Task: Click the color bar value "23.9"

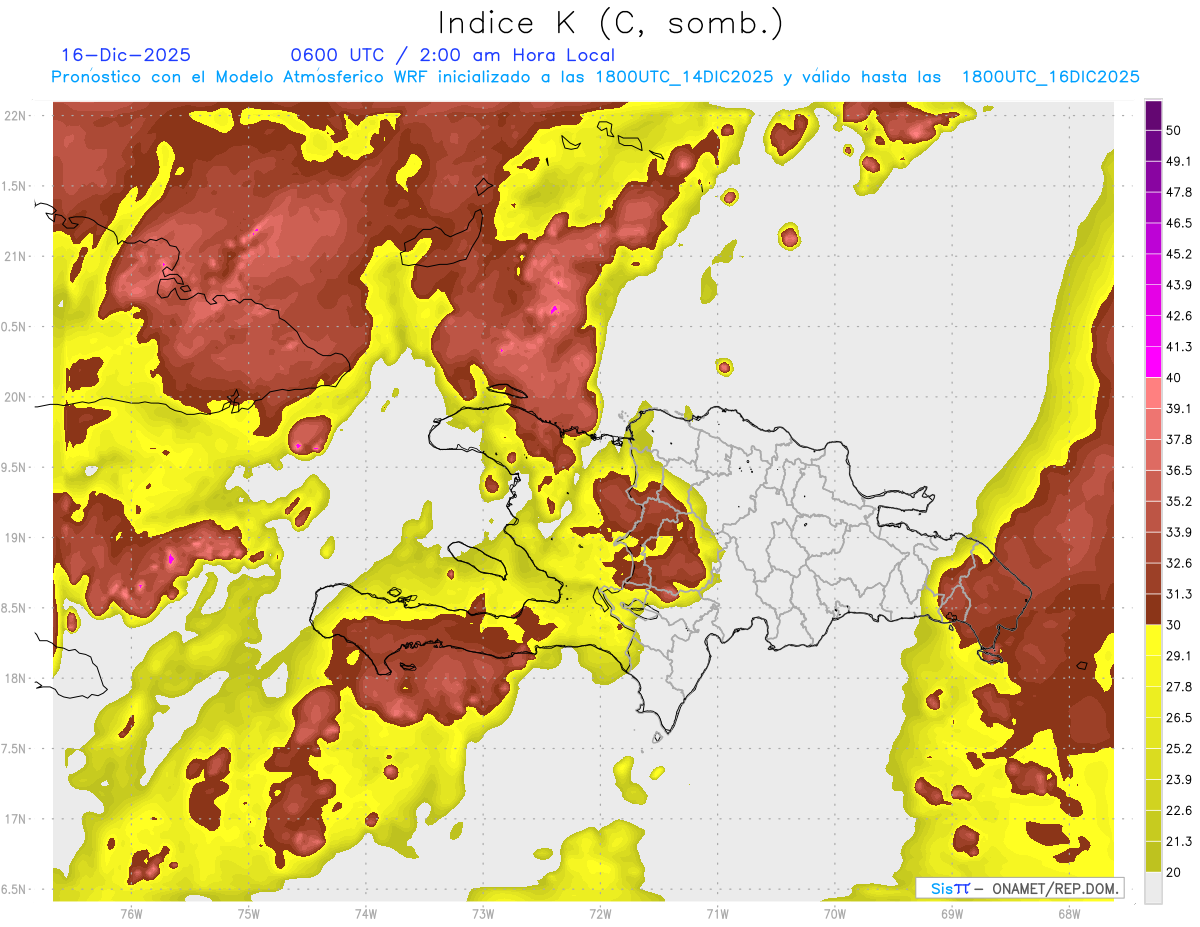Action: [x=1180, y=779]
